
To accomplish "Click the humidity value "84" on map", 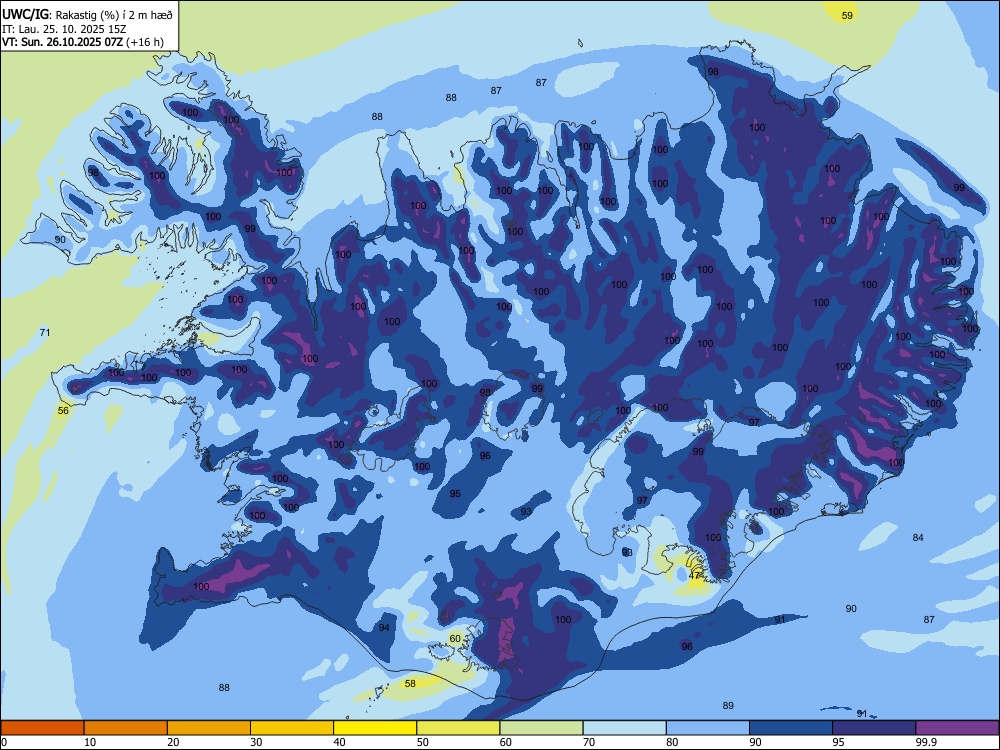I will (918, 537).
